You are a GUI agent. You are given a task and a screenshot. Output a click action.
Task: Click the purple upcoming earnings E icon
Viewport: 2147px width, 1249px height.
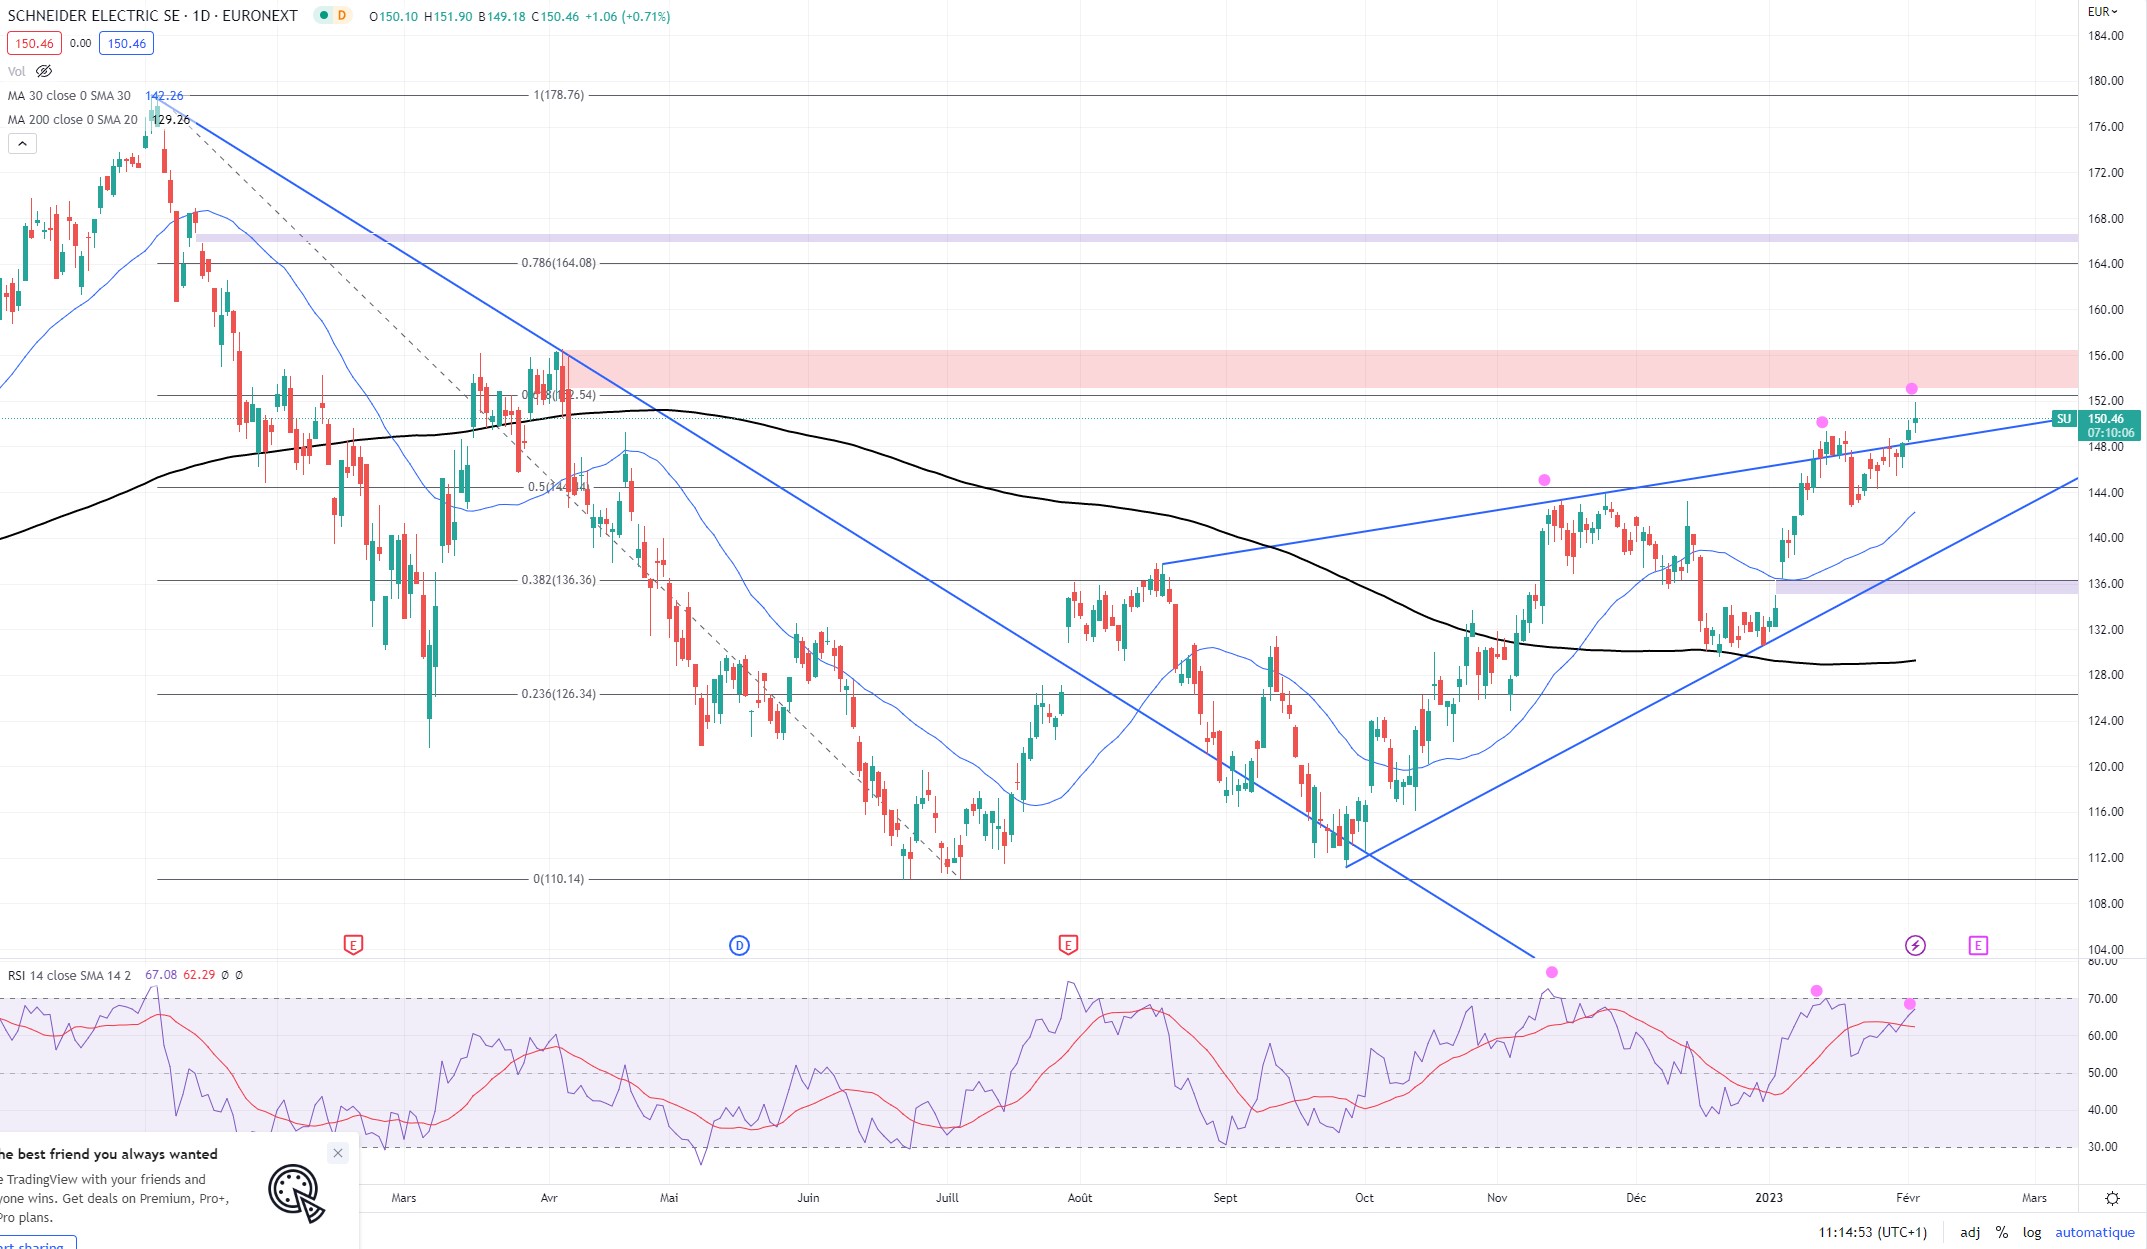pyautogui.click(x=1978, y=945)
